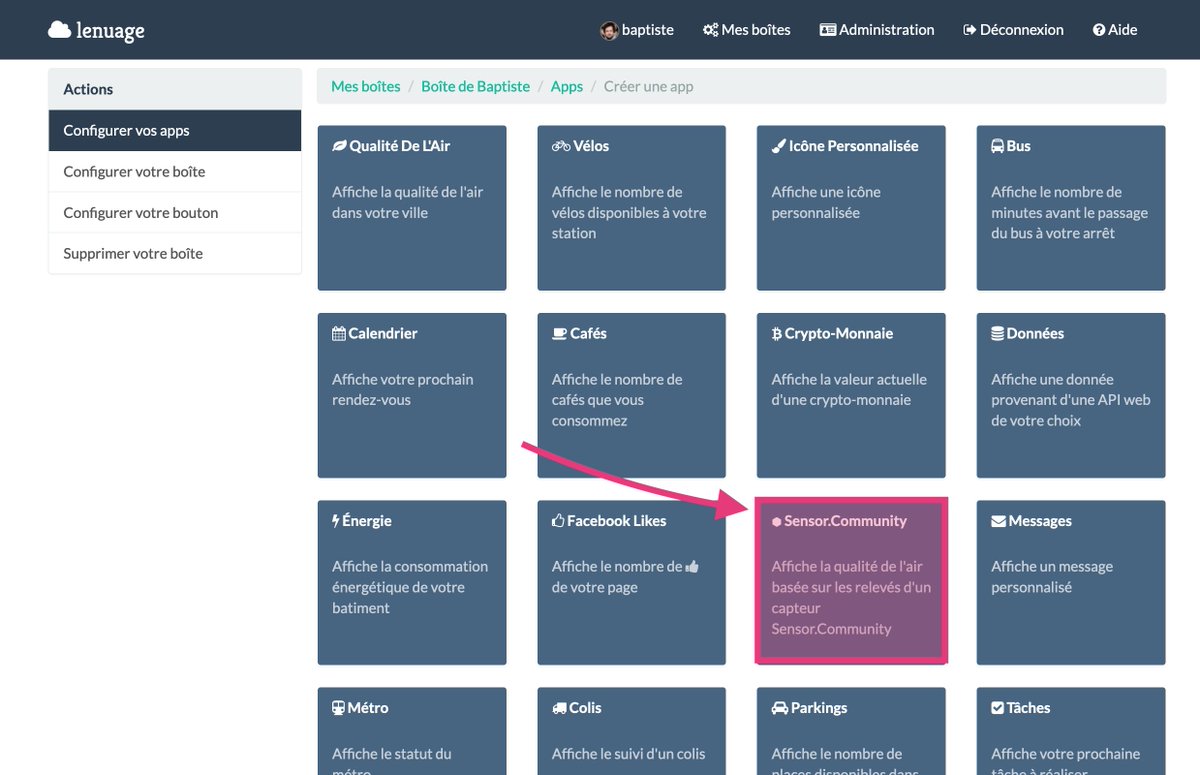Open Mes boîtes in the top navigation
This screenshot has height=775, width=1200.
click(746, 30)
